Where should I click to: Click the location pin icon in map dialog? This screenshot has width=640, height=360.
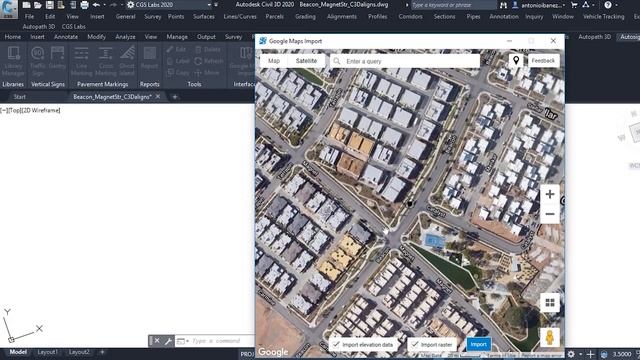(x=516, y=60)
